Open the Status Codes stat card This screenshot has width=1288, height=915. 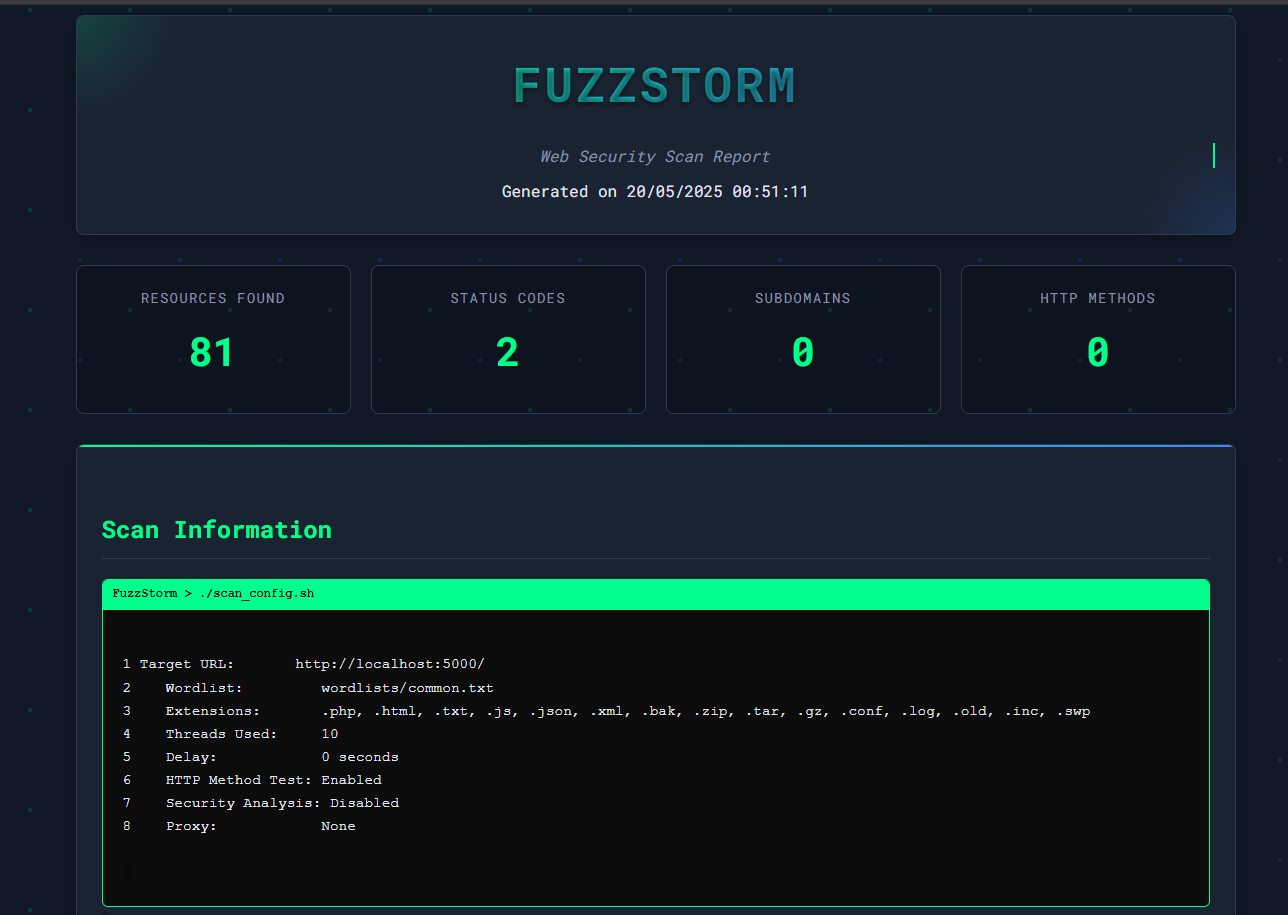coord(508,339)
